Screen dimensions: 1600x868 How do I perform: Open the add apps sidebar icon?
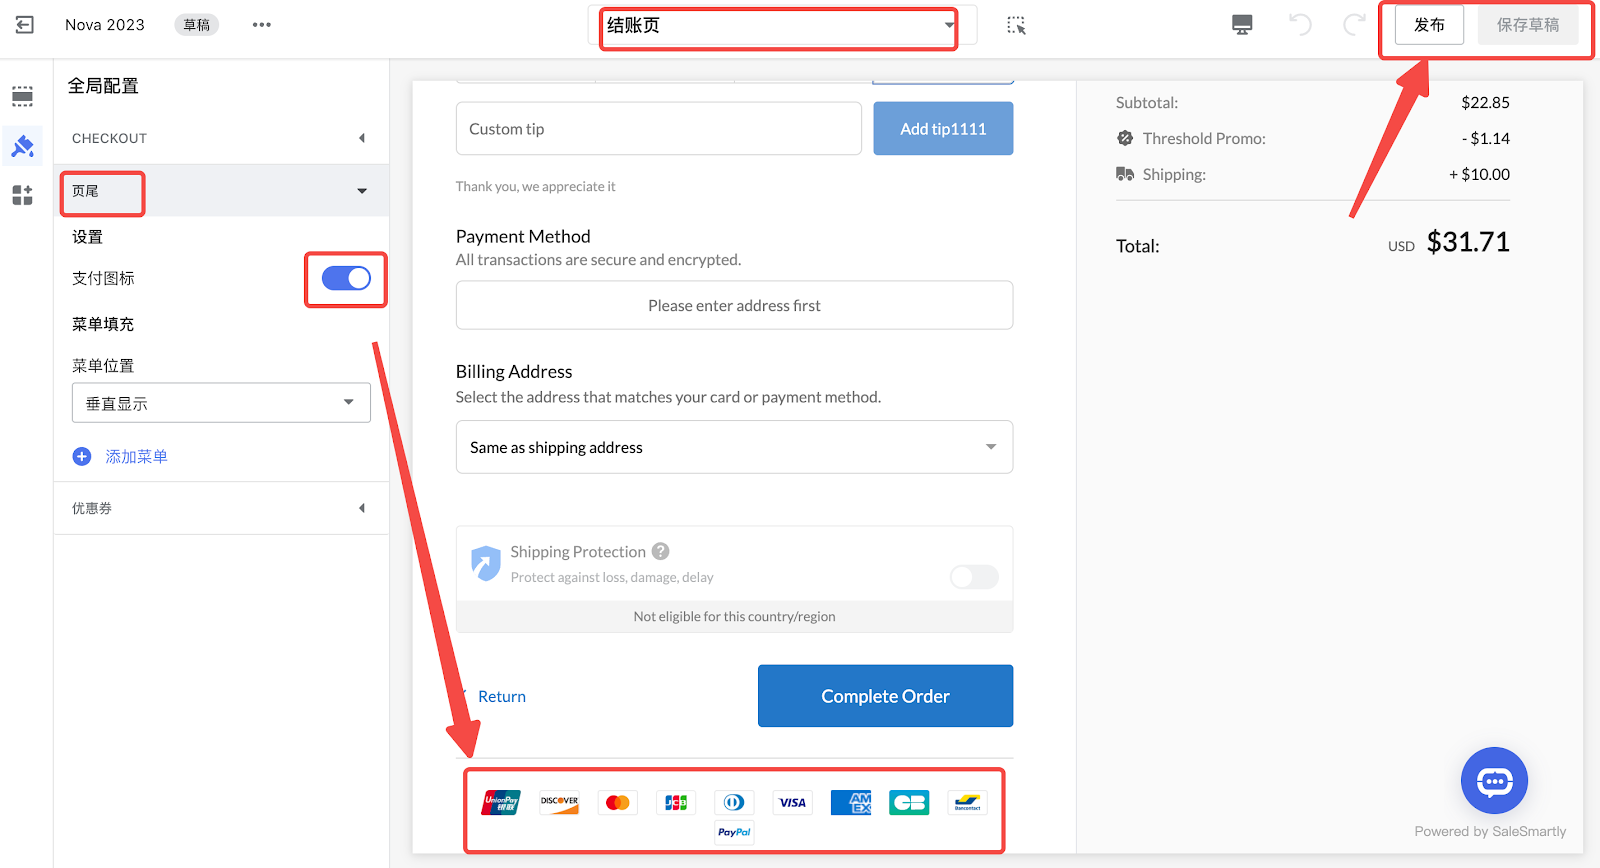pos(22,195)
